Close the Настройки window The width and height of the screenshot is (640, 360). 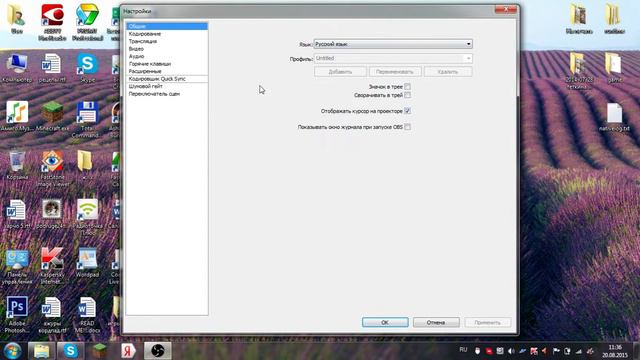click(506, 9)
